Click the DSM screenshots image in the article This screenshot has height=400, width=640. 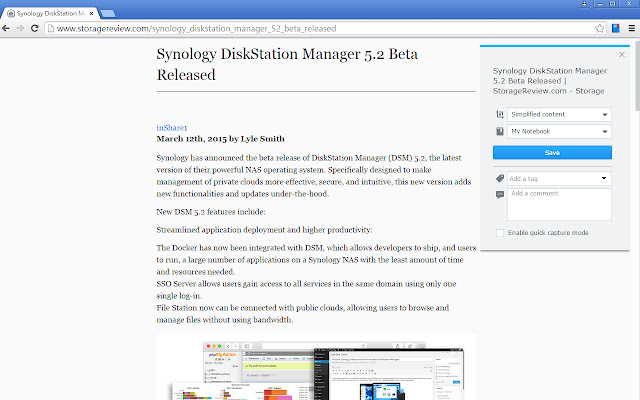click(316, 367)
